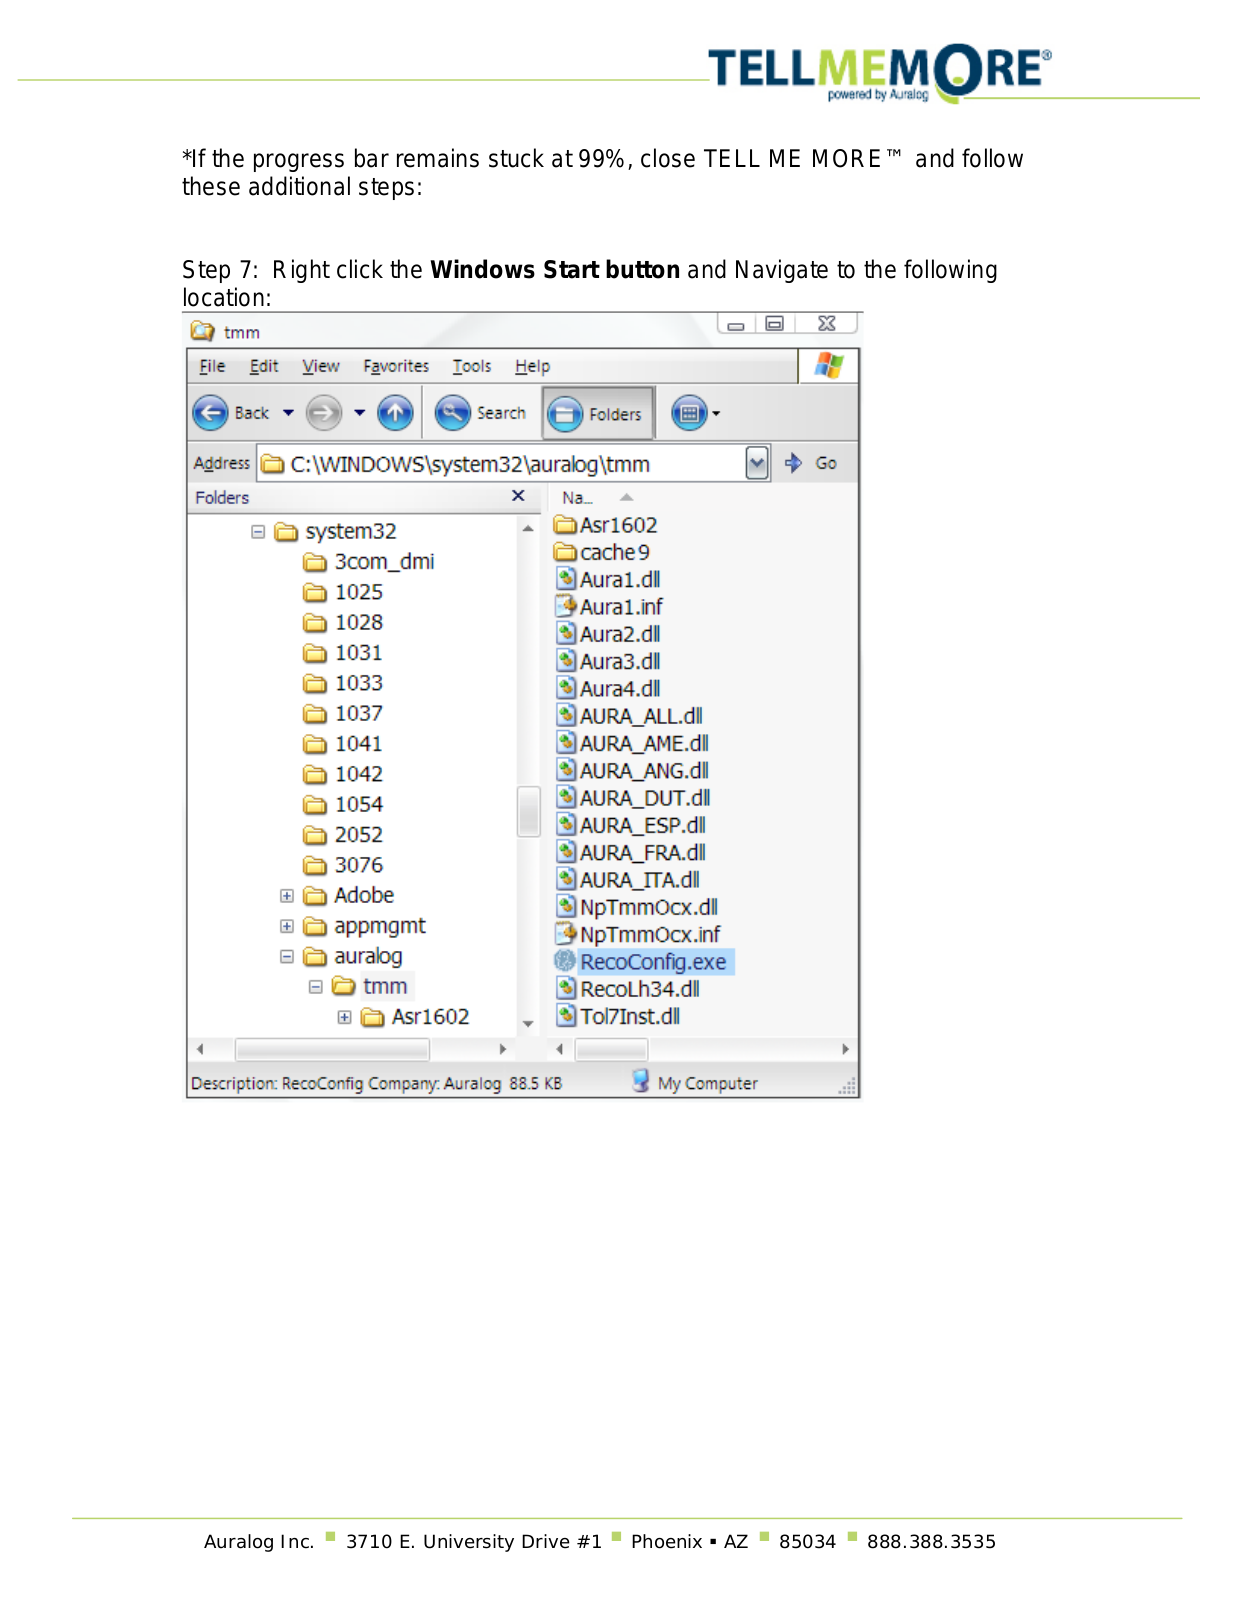Screen dimensions: 1237x1600
Task: Collapse the auralog folder node
Action: click(x=287, y=957)
